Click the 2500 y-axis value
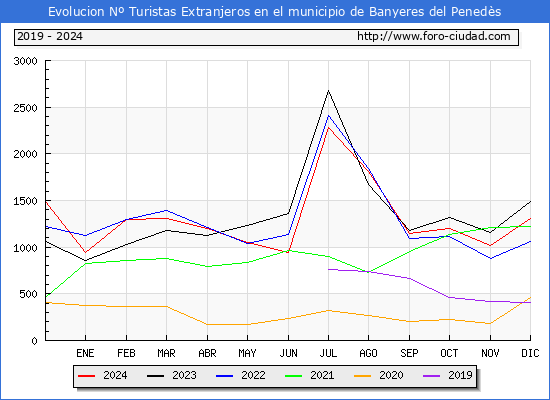Screen dimensions: 550x400 point(25,108)
